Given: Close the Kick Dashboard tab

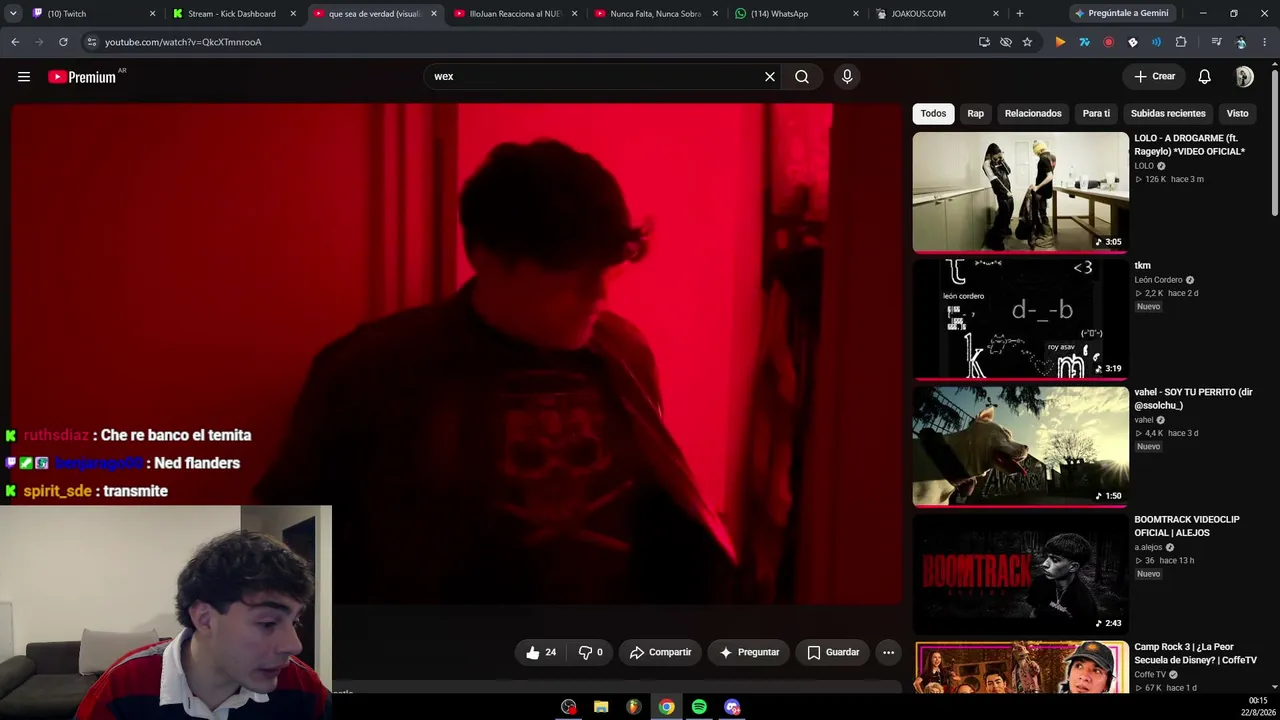Looking at the screenshot, I should 293,14.
